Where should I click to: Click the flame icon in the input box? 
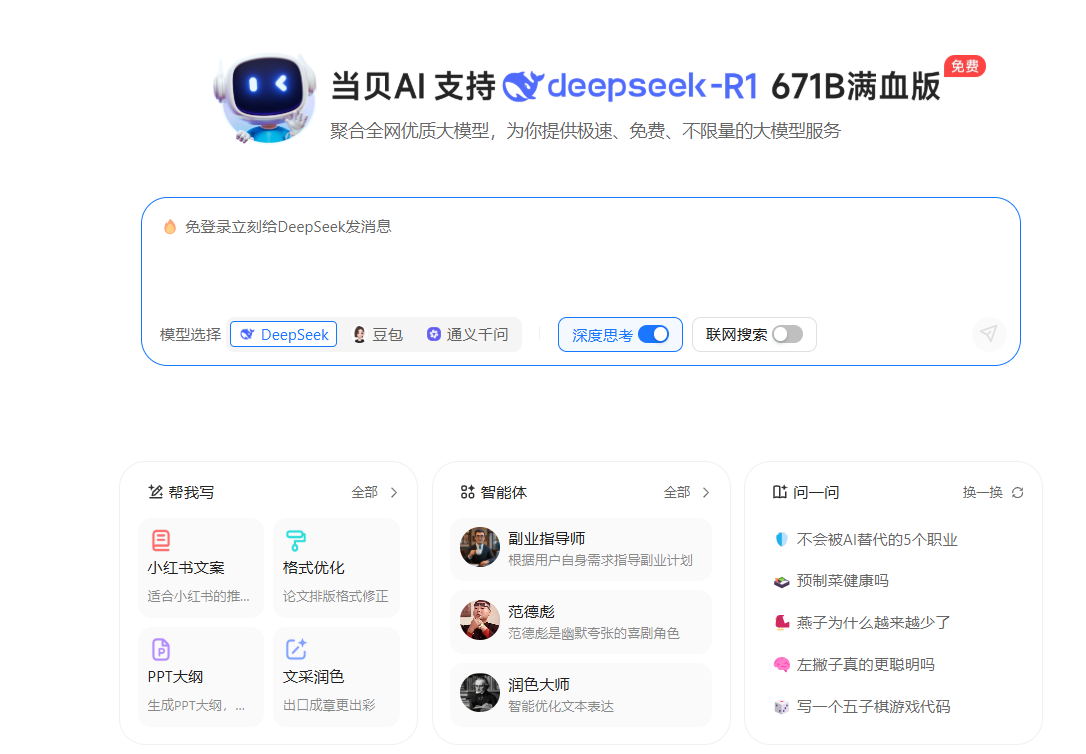170,226
